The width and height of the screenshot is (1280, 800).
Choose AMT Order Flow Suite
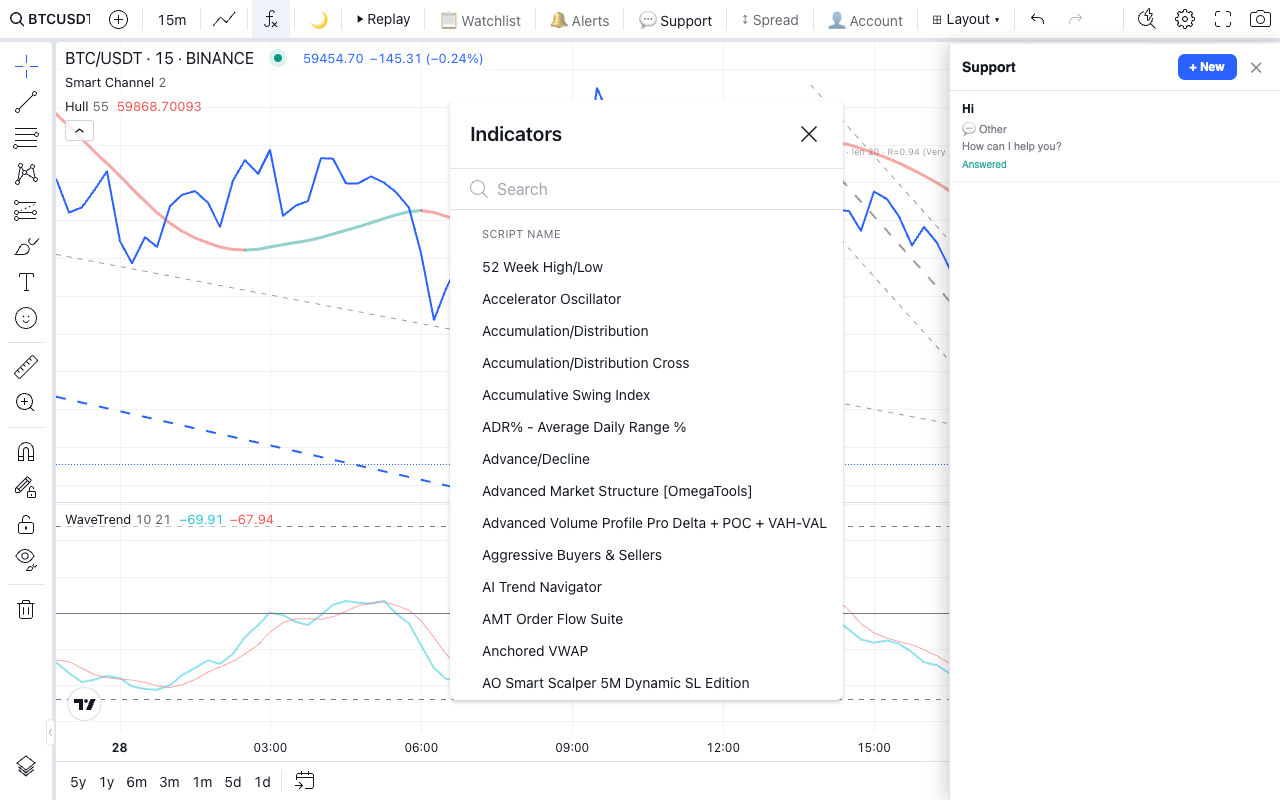tap(646, 619)
